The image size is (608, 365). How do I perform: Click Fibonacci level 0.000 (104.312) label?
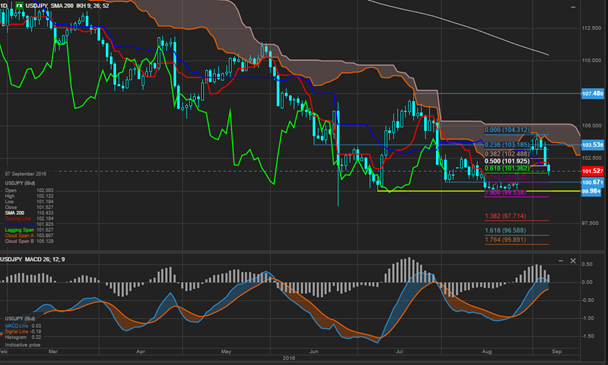pyautogui.click(x=507, y=130)
